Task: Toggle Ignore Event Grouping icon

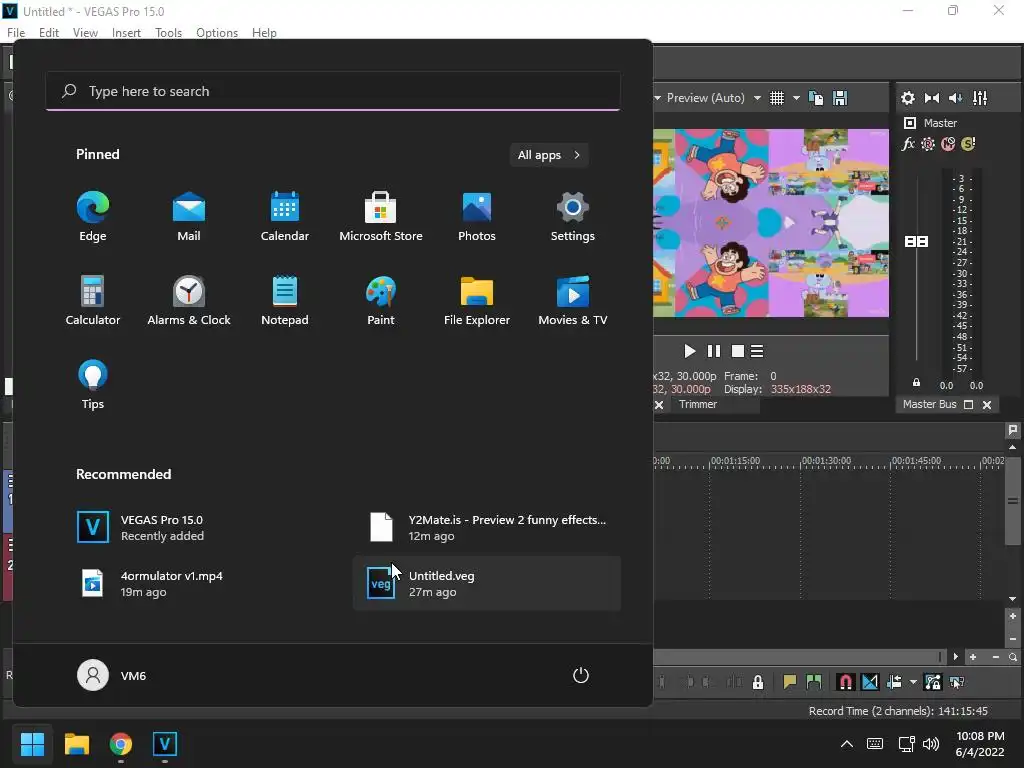Action: click(x=957, y=682)
